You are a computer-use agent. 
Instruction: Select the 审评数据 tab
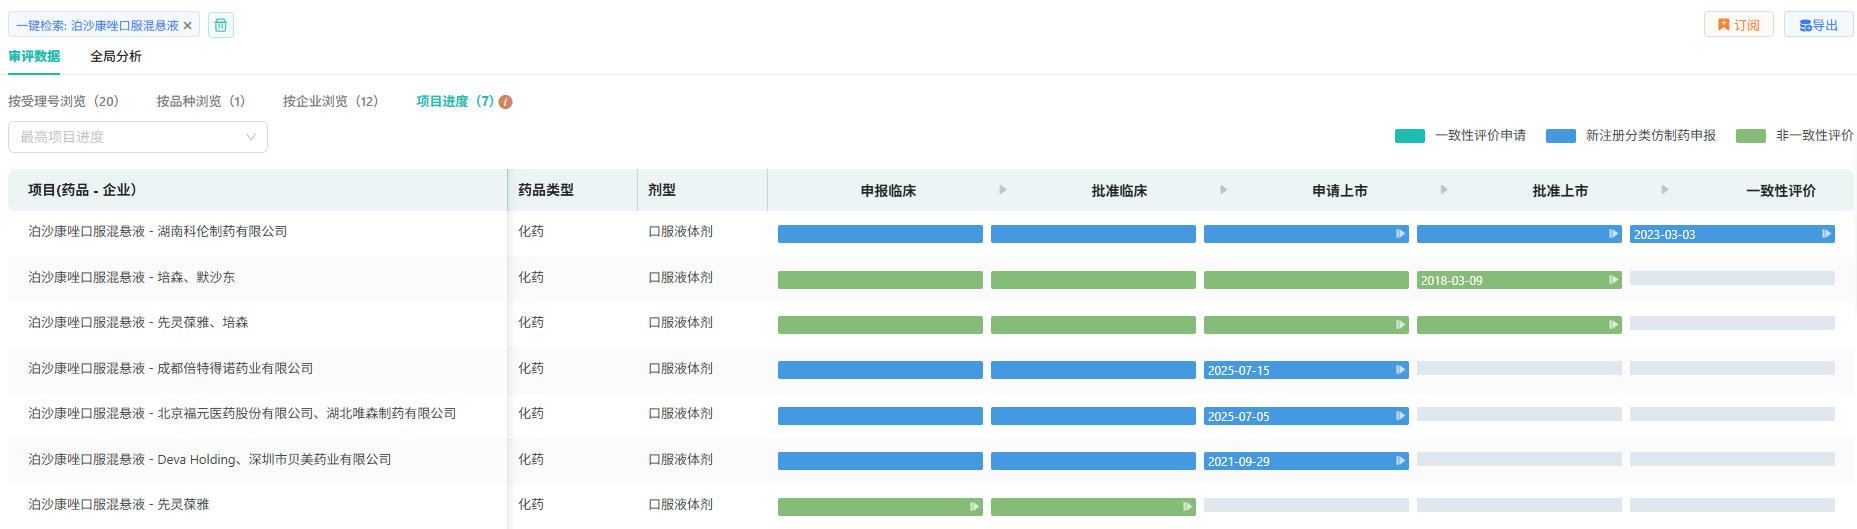pos(34,56)
